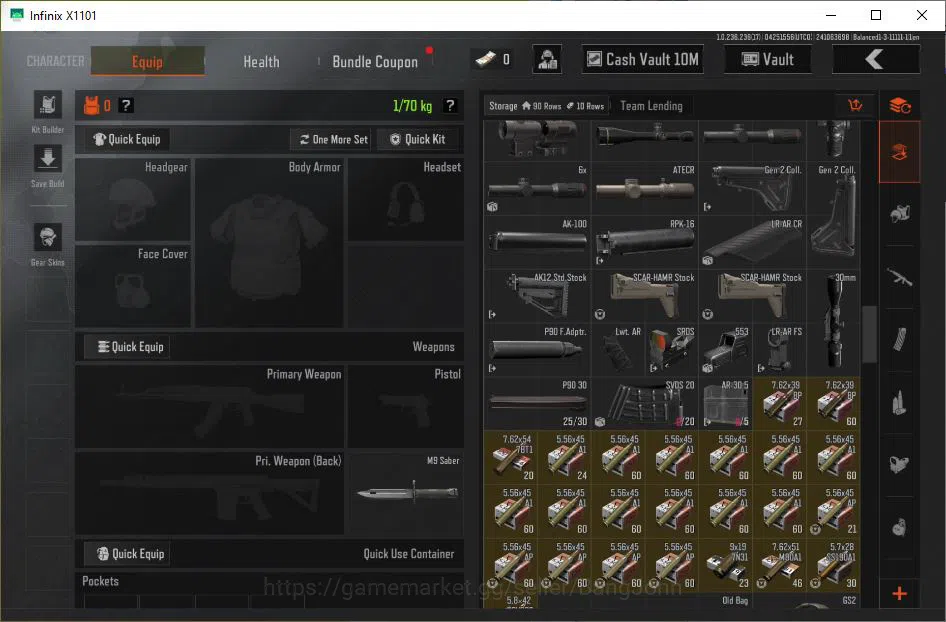The width and height of the screenshot is (946, 622).
Task: Select the AK-100 suppressor item
Action: pyautogui.click(x=537, y=242)
